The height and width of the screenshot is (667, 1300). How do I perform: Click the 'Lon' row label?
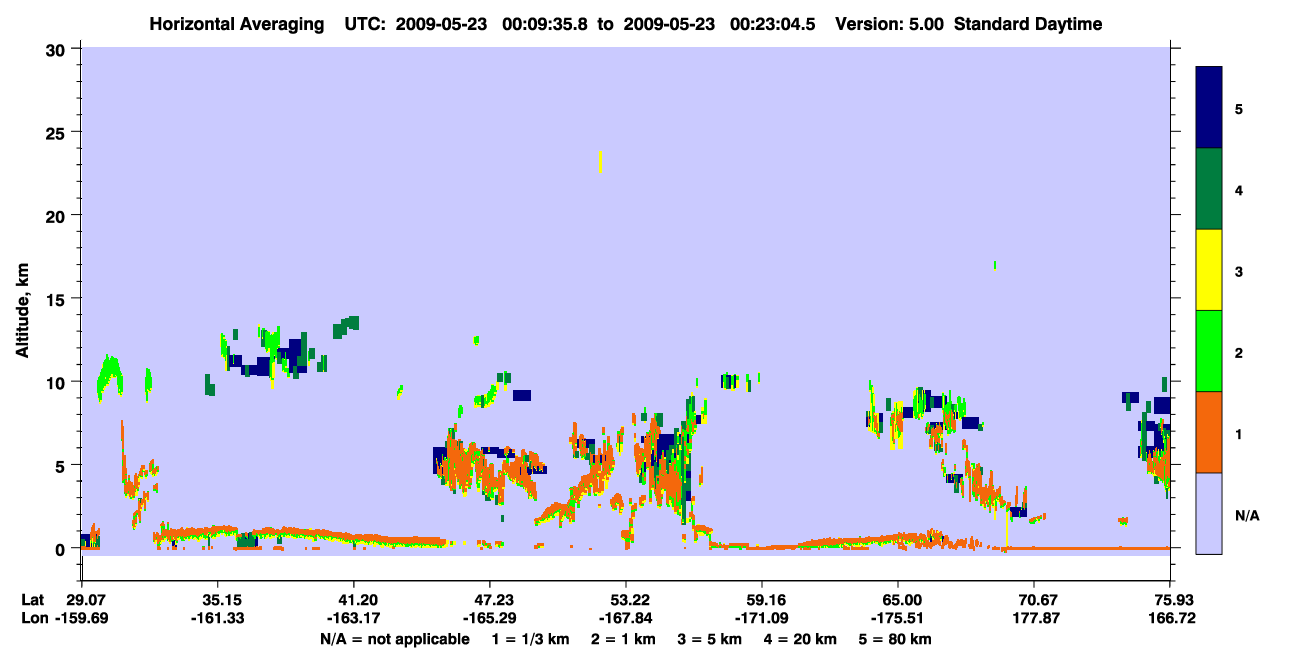[34, 618]
